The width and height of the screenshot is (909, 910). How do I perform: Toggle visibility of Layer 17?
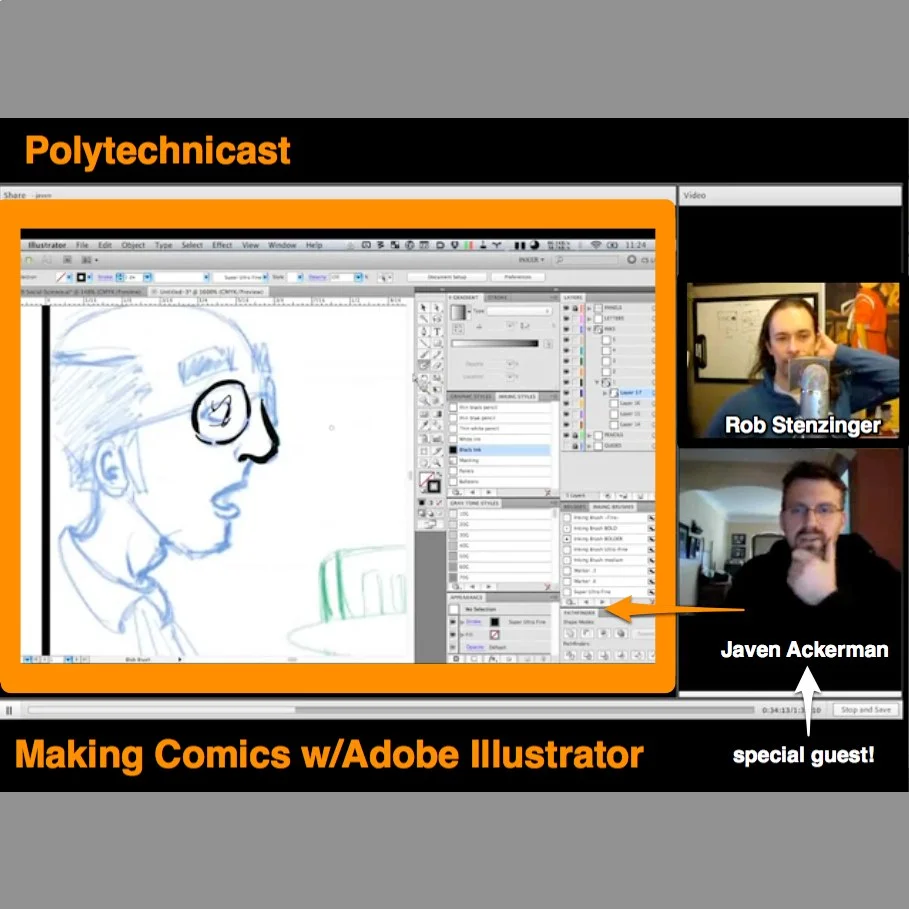567,393
